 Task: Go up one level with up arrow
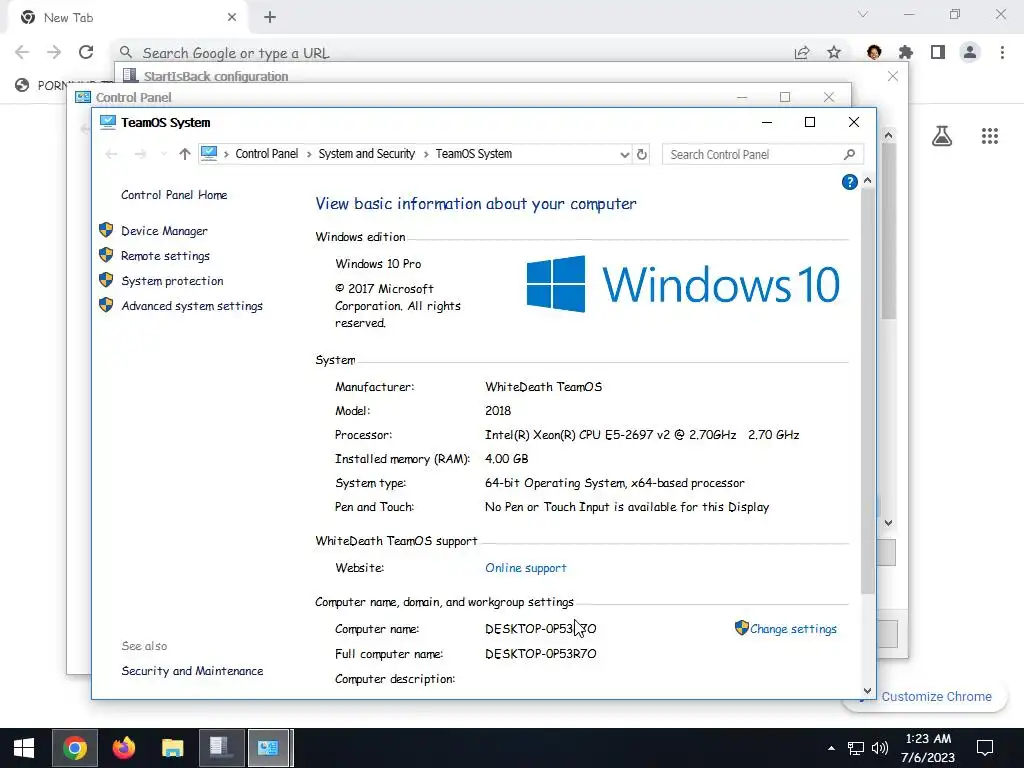(185, 154)
